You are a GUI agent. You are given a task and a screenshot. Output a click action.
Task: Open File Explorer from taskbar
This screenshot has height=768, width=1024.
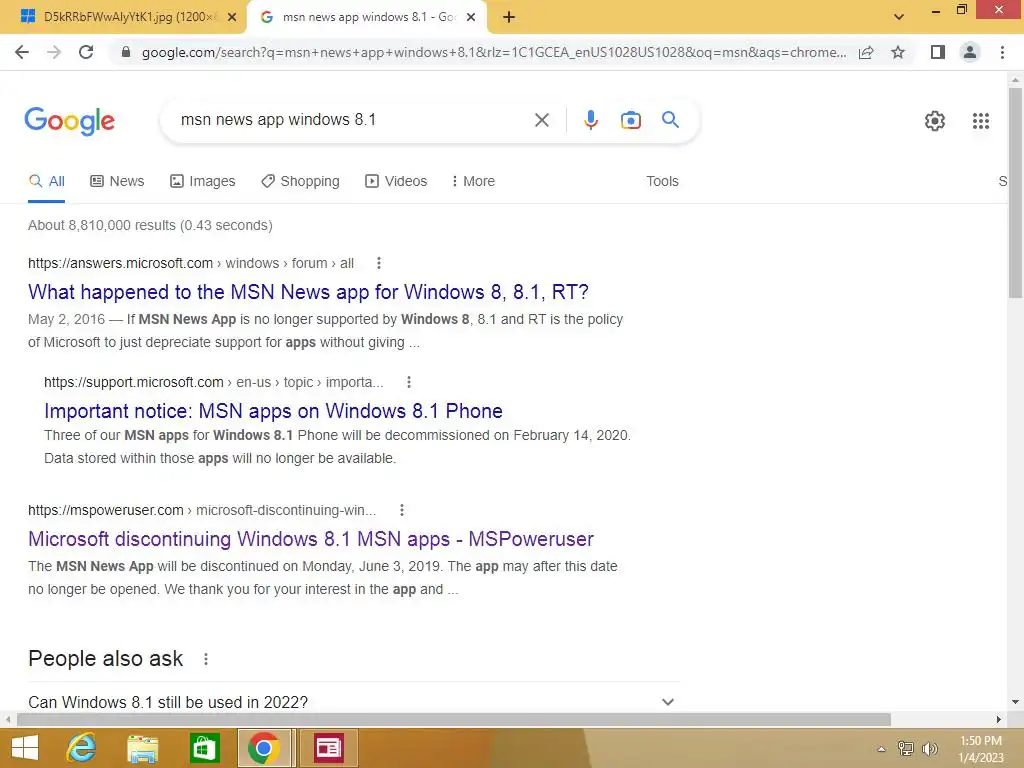(142, 748)
